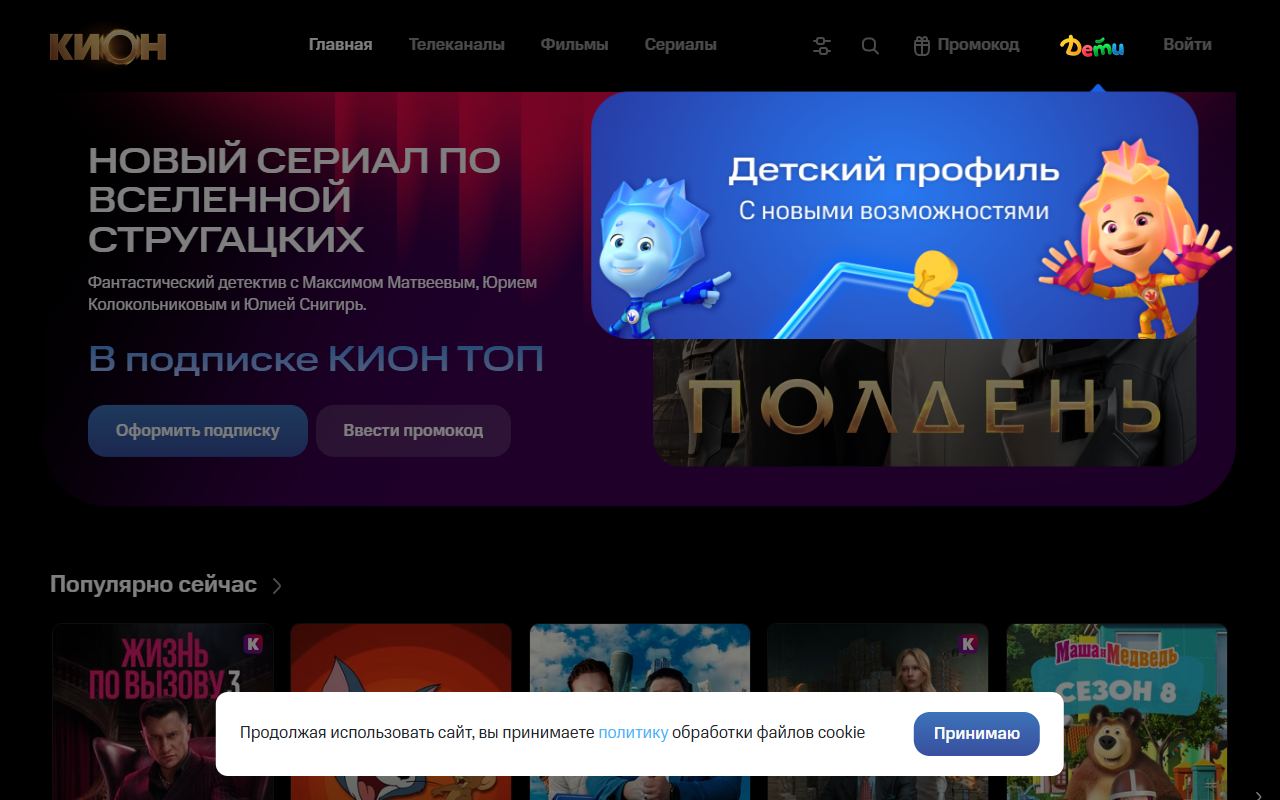The image size is (1280, 800).
Task: Open the cookie политику link
Action: 633,733
